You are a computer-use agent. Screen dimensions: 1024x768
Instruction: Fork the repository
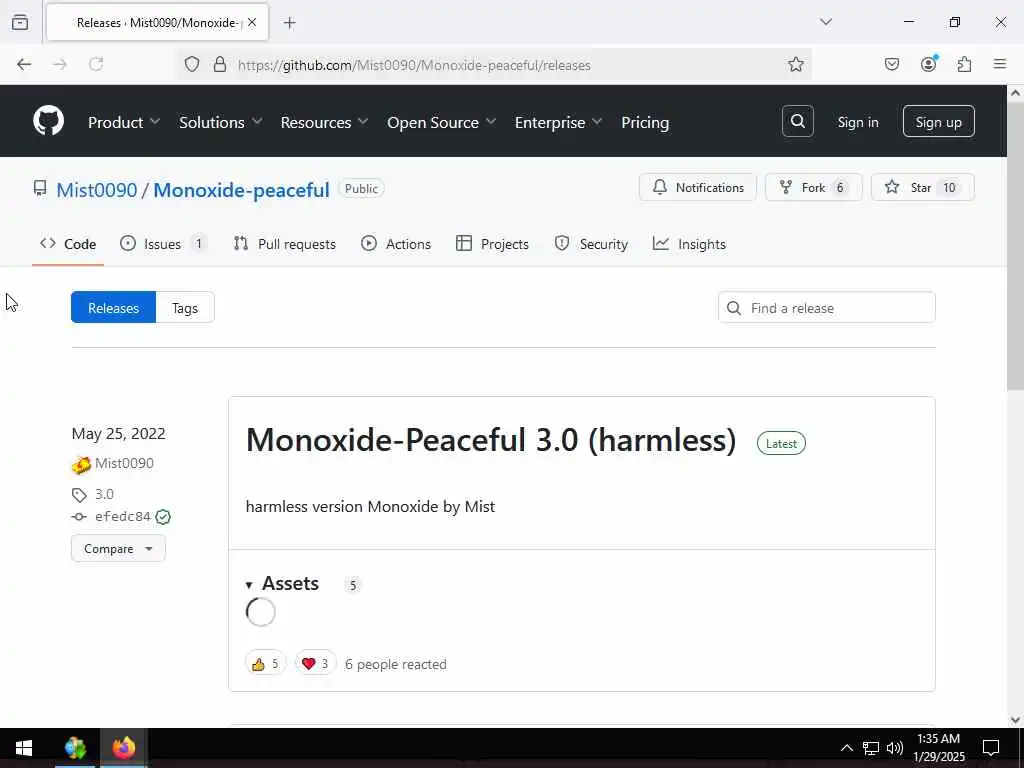[814, 187]
